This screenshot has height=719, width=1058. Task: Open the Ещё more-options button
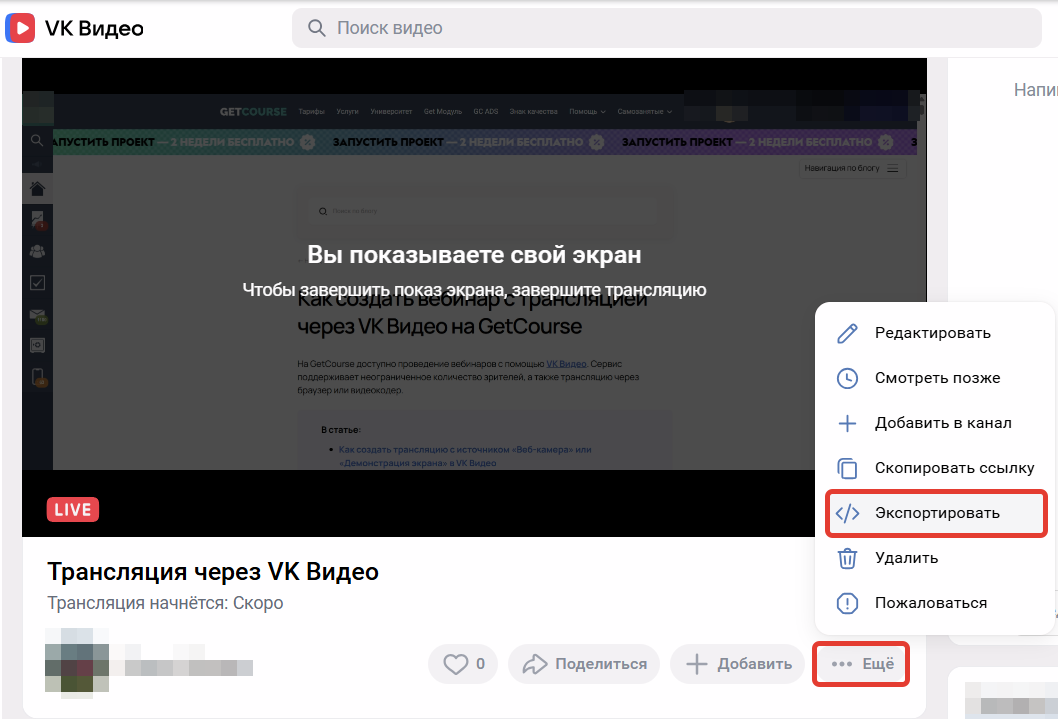(862, 664)
